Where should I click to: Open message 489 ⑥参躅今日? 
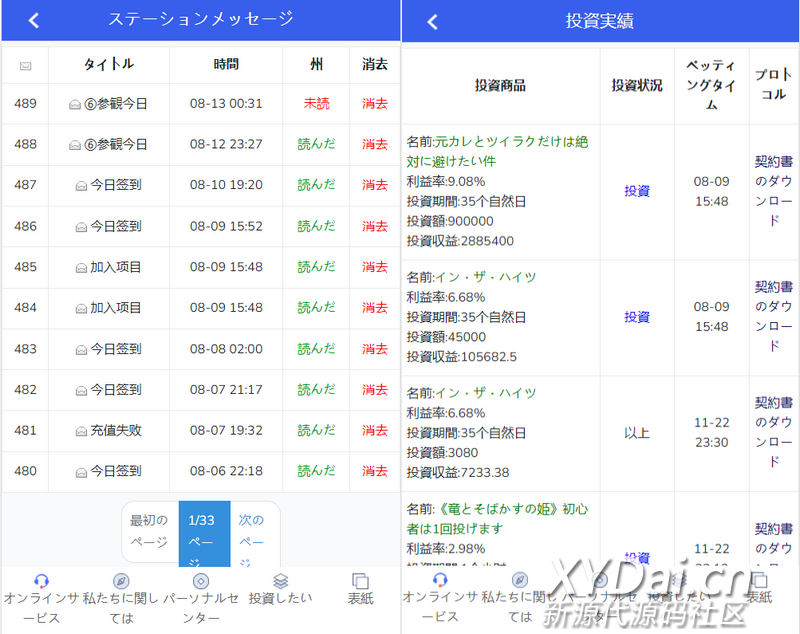click(x=108, y=104)
